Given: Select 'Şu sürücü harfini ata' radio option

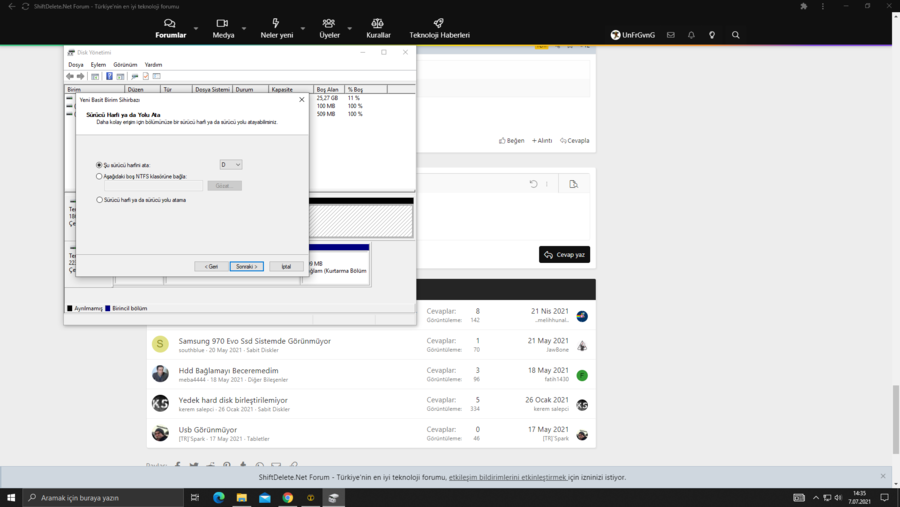Looking at the screenshot, I should click(99, 165).
